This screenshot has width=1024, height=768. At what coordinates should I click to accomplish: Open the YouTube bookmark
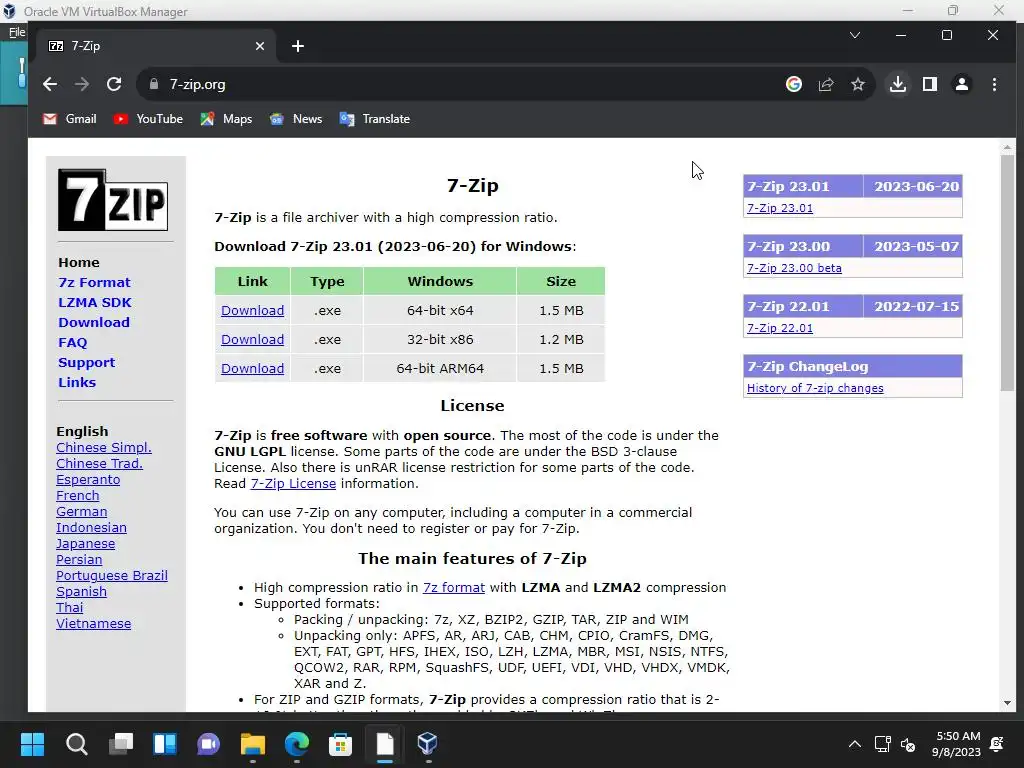tap(148, 119)
